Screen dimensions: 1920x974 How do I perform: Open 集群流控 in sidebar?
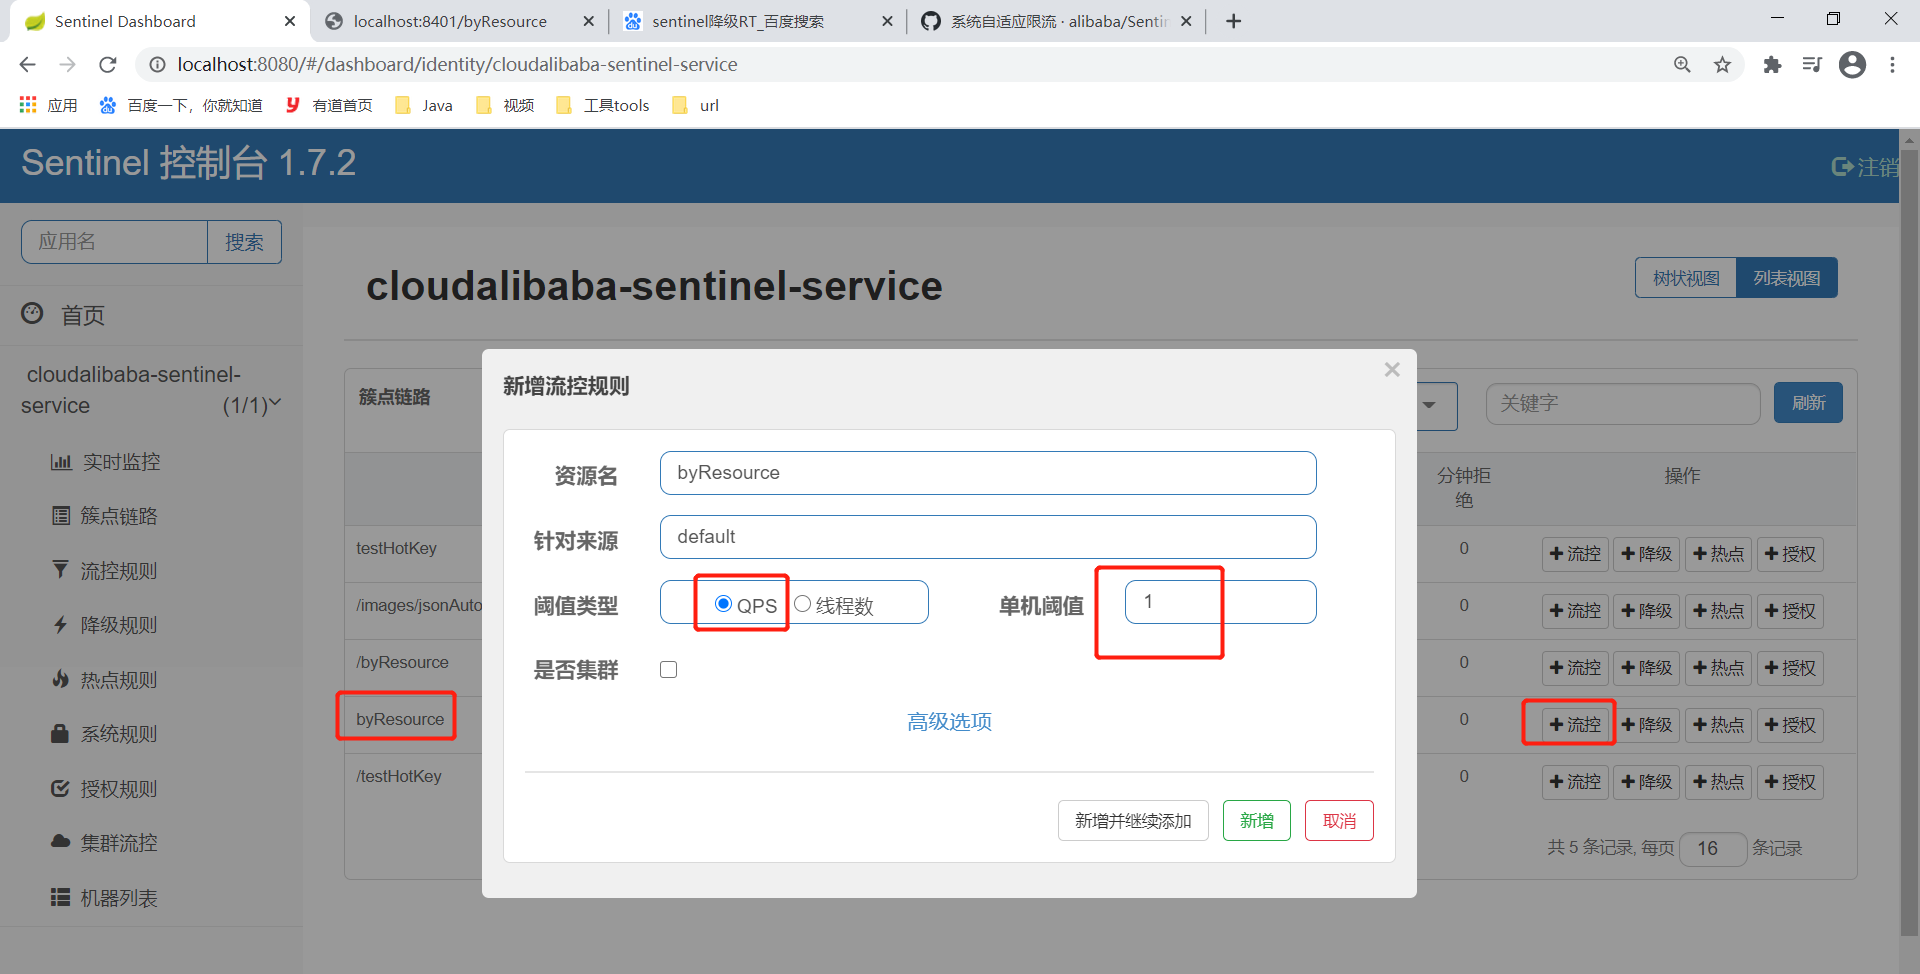click(105, 843)
